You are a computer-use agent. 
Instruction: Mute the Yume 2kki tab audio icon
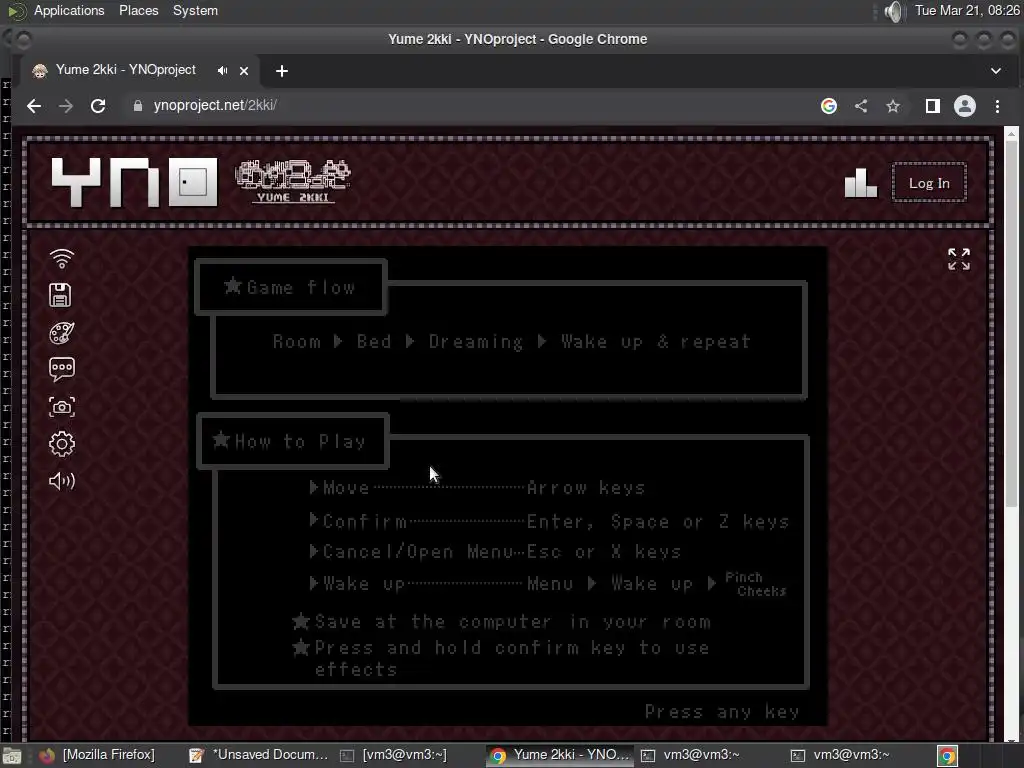click(223, 71)
